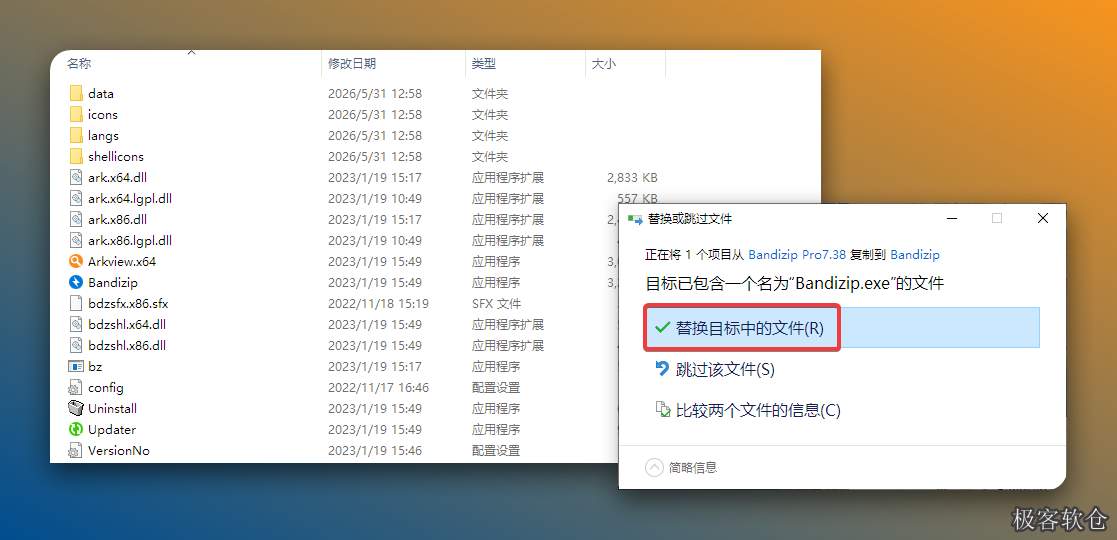Click the 2022/11/17 16:46 date cell
The image size is (1117, 540).
(378, 388)
